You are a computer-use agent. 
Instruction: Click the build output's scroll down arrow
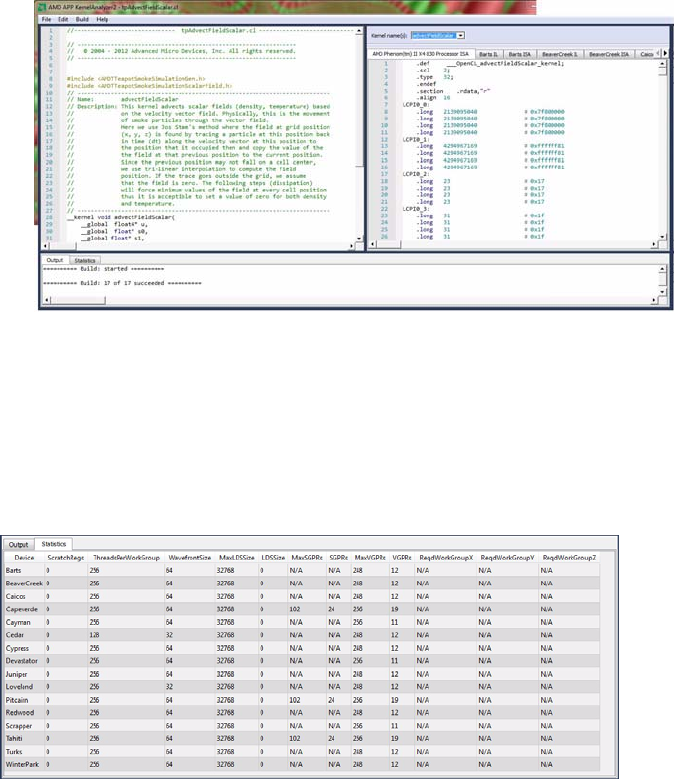(x=663, y=292)
